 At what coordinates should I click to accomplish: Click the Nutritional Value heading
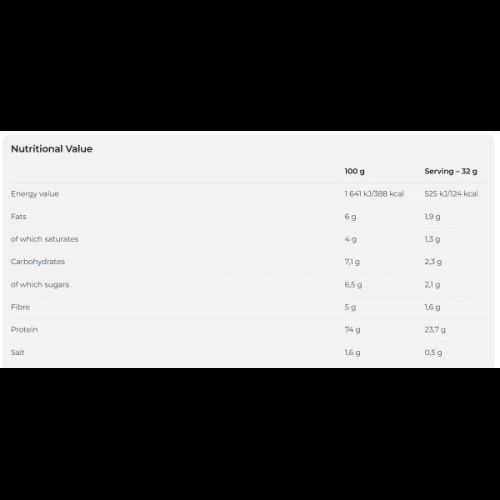(x=52, y=149)
